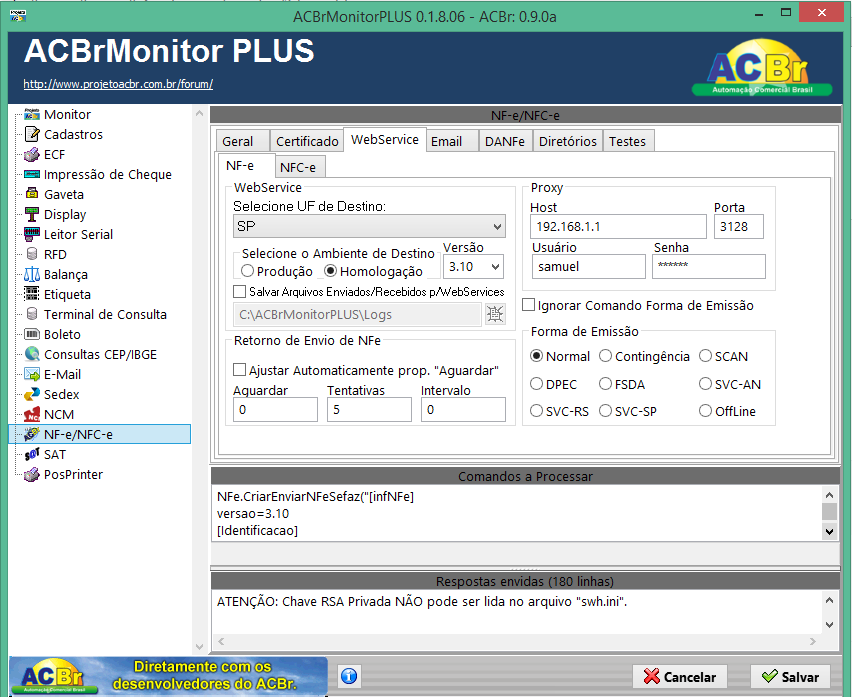Choose Contingência emission form

(x=605, y=356)
